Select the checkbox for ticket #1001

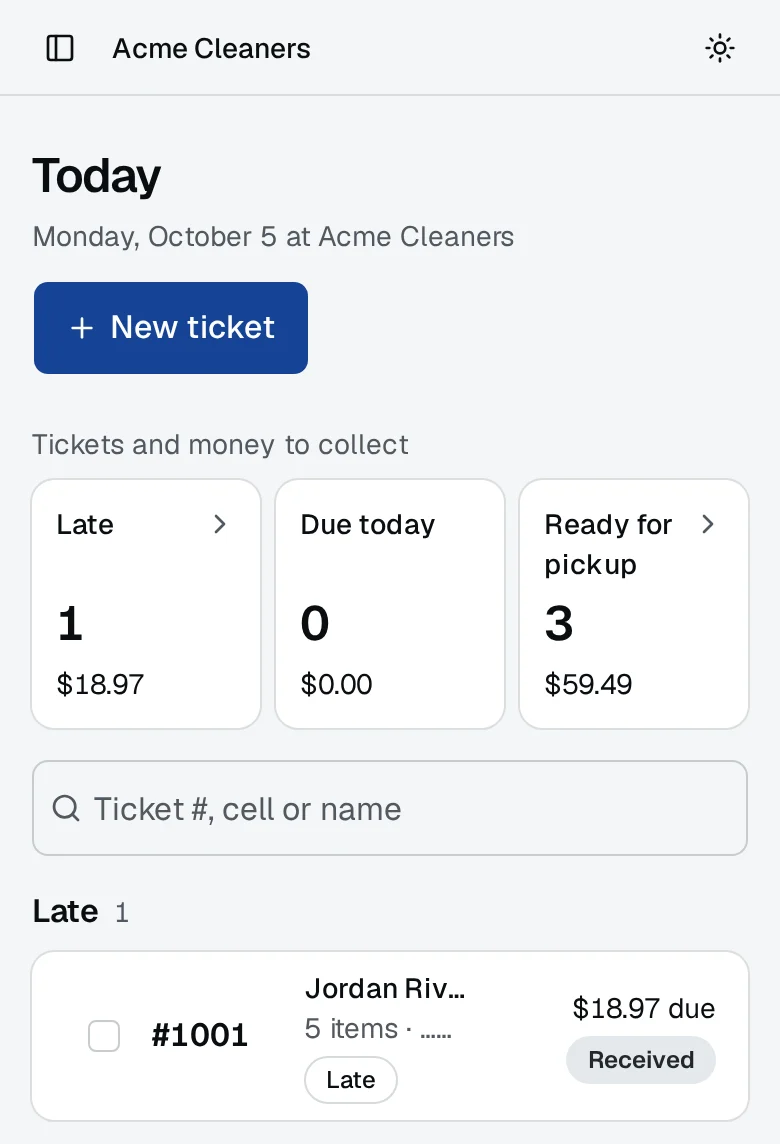(104, 1036)
